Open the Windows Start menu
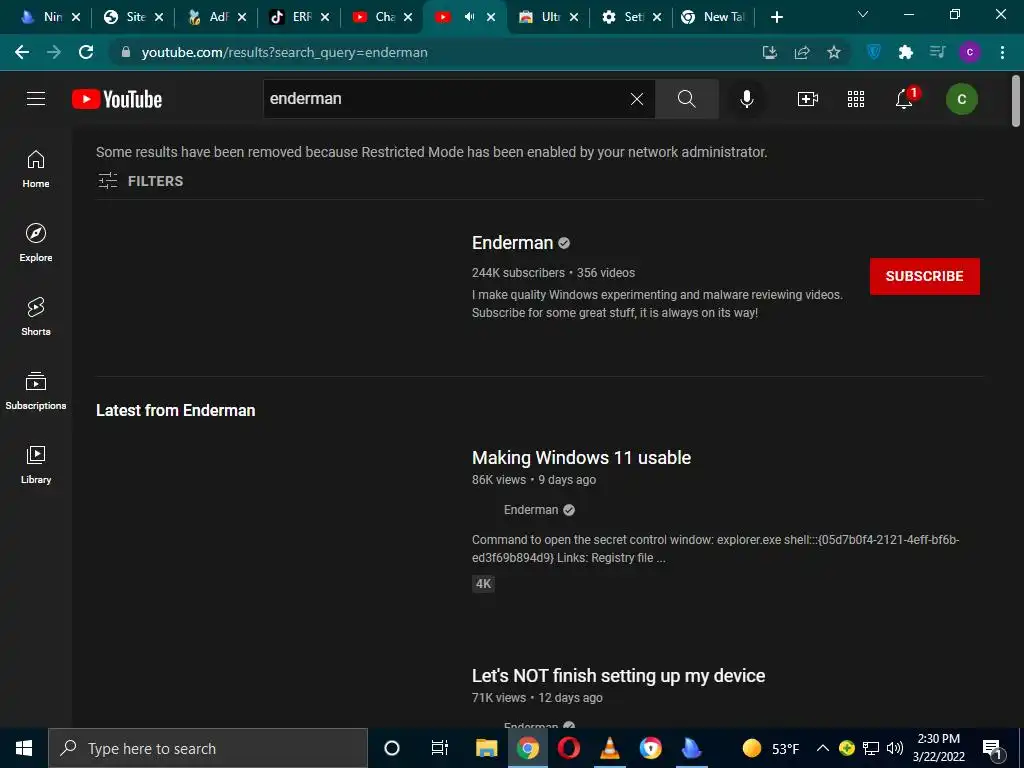Viewport: 1024px width, 768px height. tap(24, 748)
